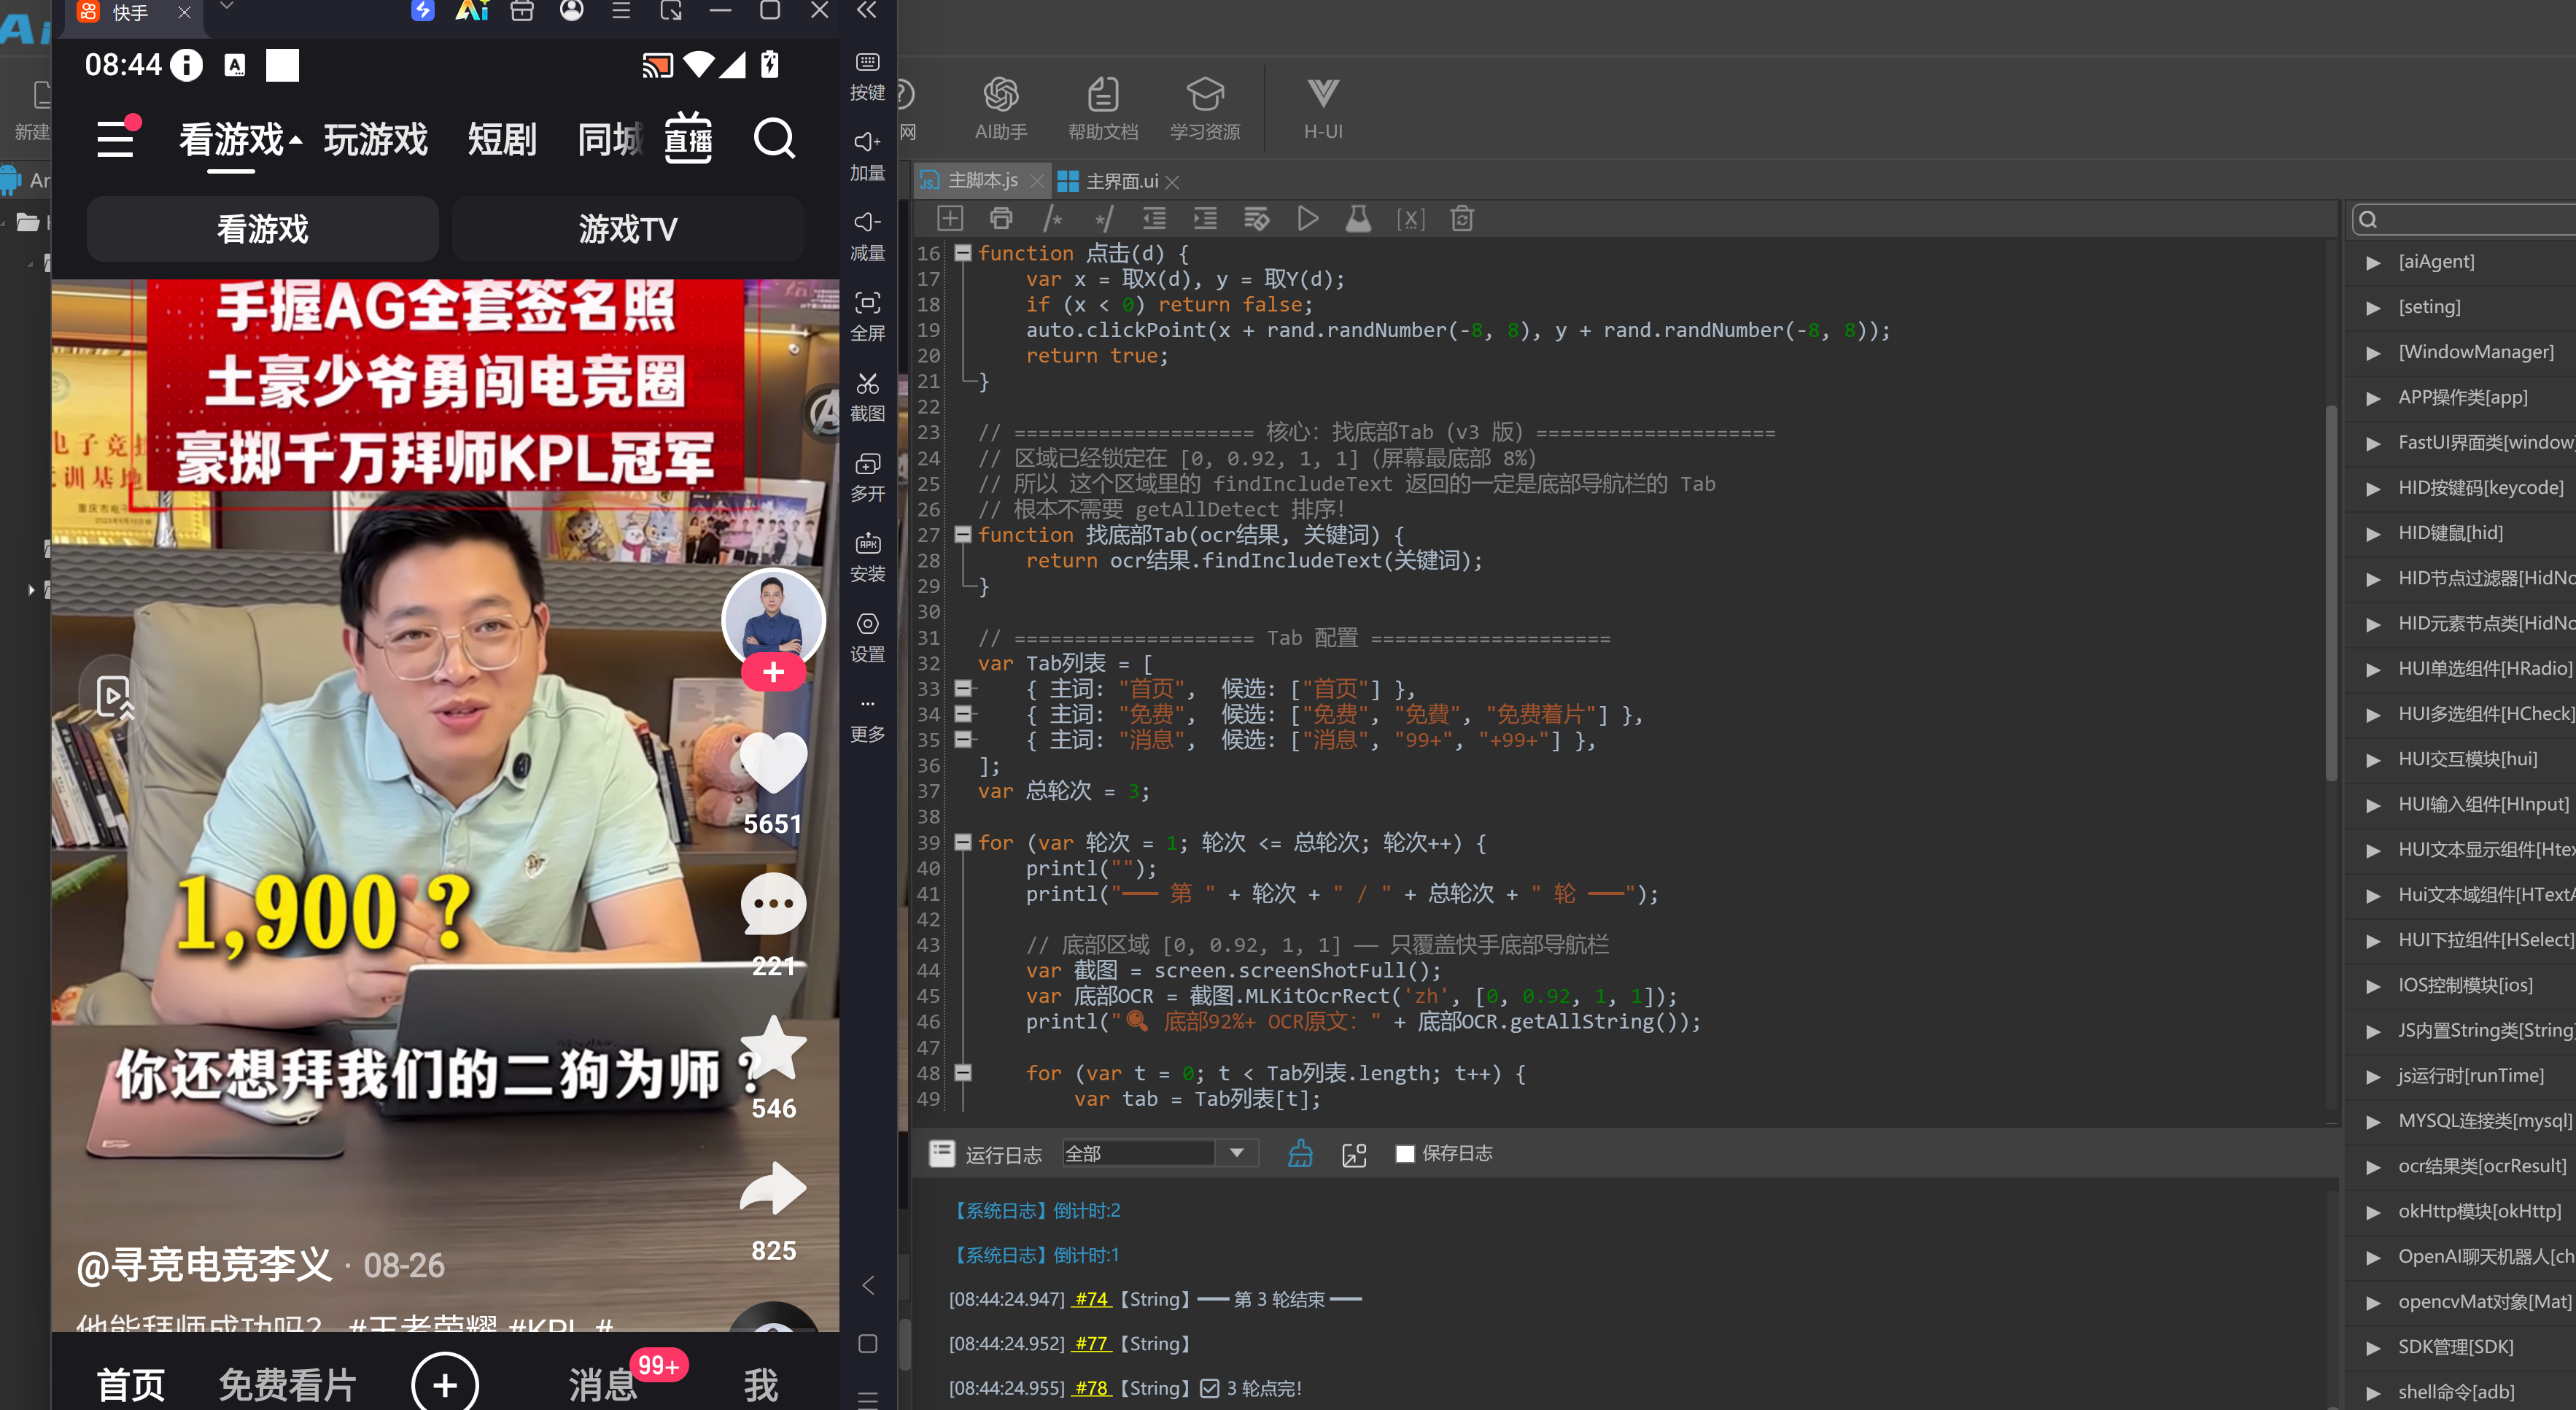The image size is (2576, 1410).
Task: Open emulator 设置 settings icon
Action: 867,624
